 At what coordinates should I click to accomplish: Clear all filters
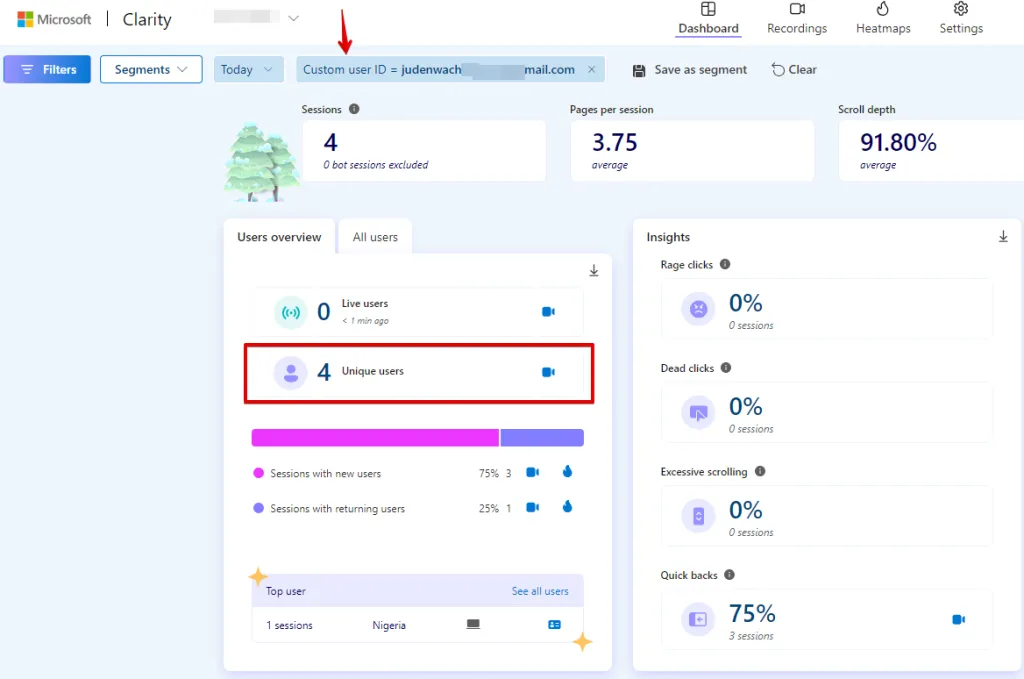[x=794, y=70]
